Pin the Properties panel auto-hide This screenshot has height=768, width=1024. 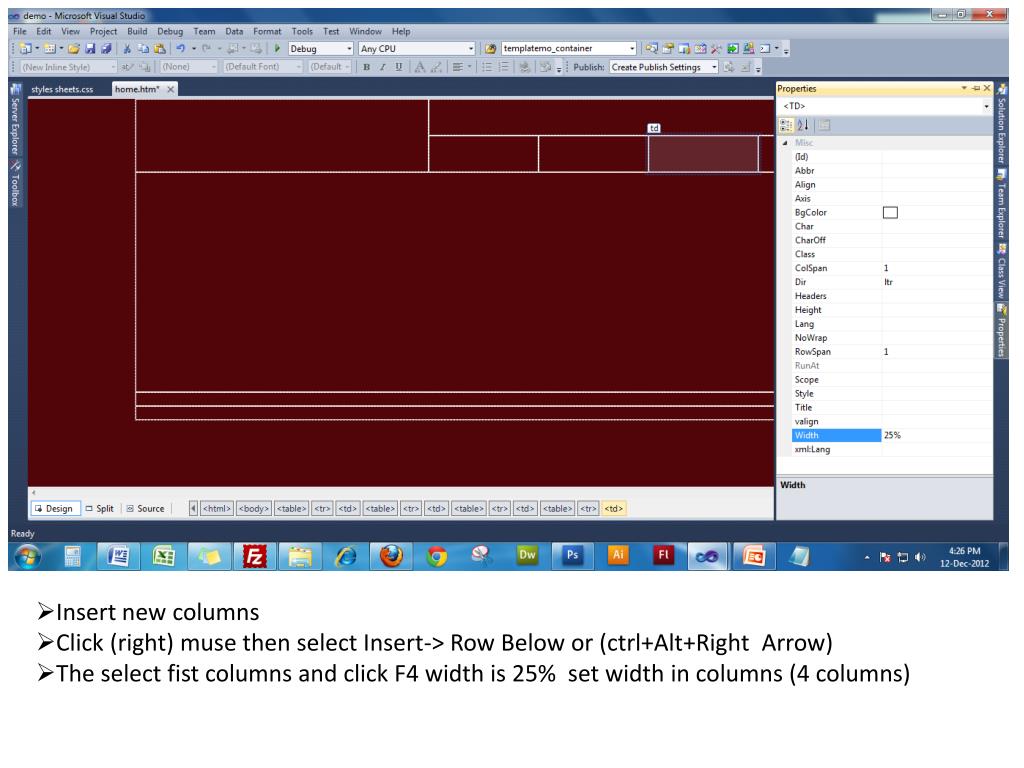[x=976, y=88]
